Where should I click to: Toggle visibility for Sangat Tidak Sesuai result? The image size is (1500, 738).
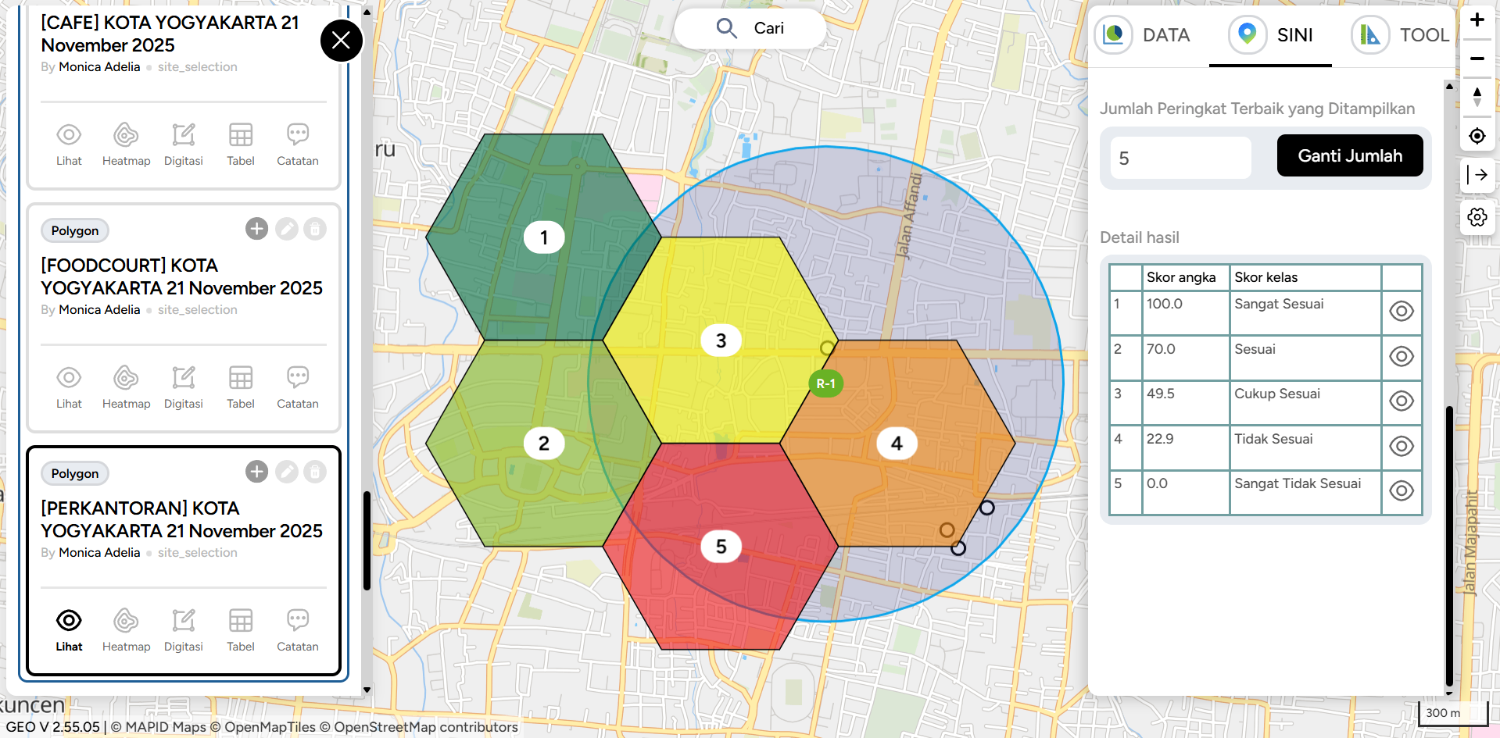[x=1401, y=492]
